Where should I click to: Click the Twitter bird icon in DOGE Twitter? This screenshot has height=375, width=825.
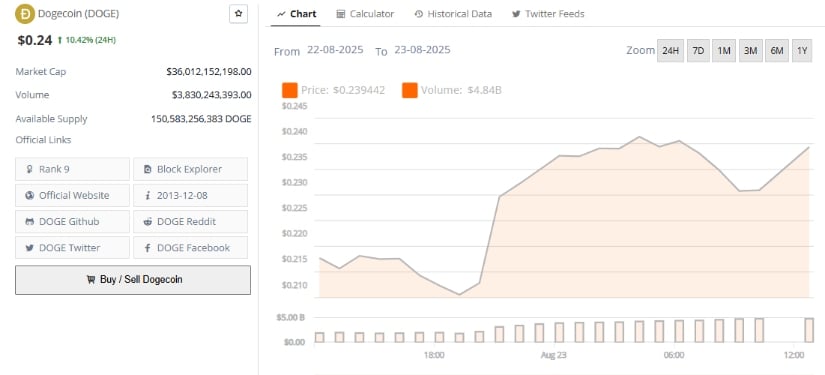tap(29, 248)
